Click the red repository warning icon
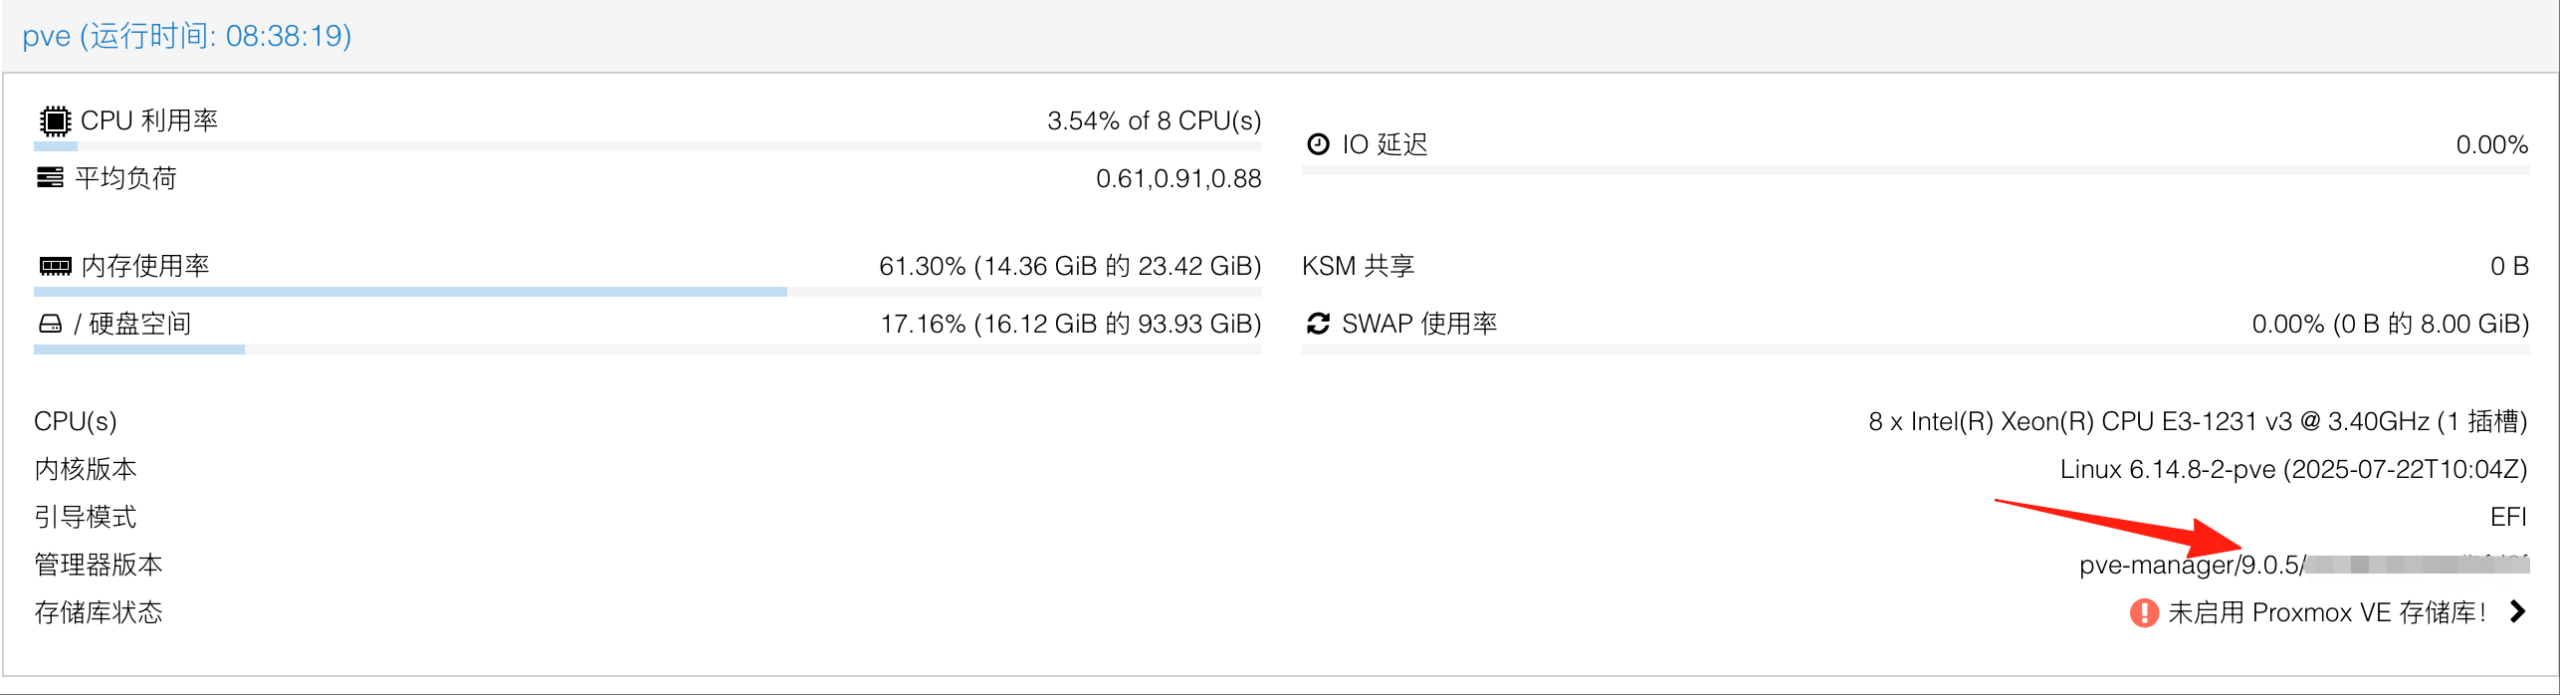2560x695 pixels. pyautogui.click(x=2144, y=612)
